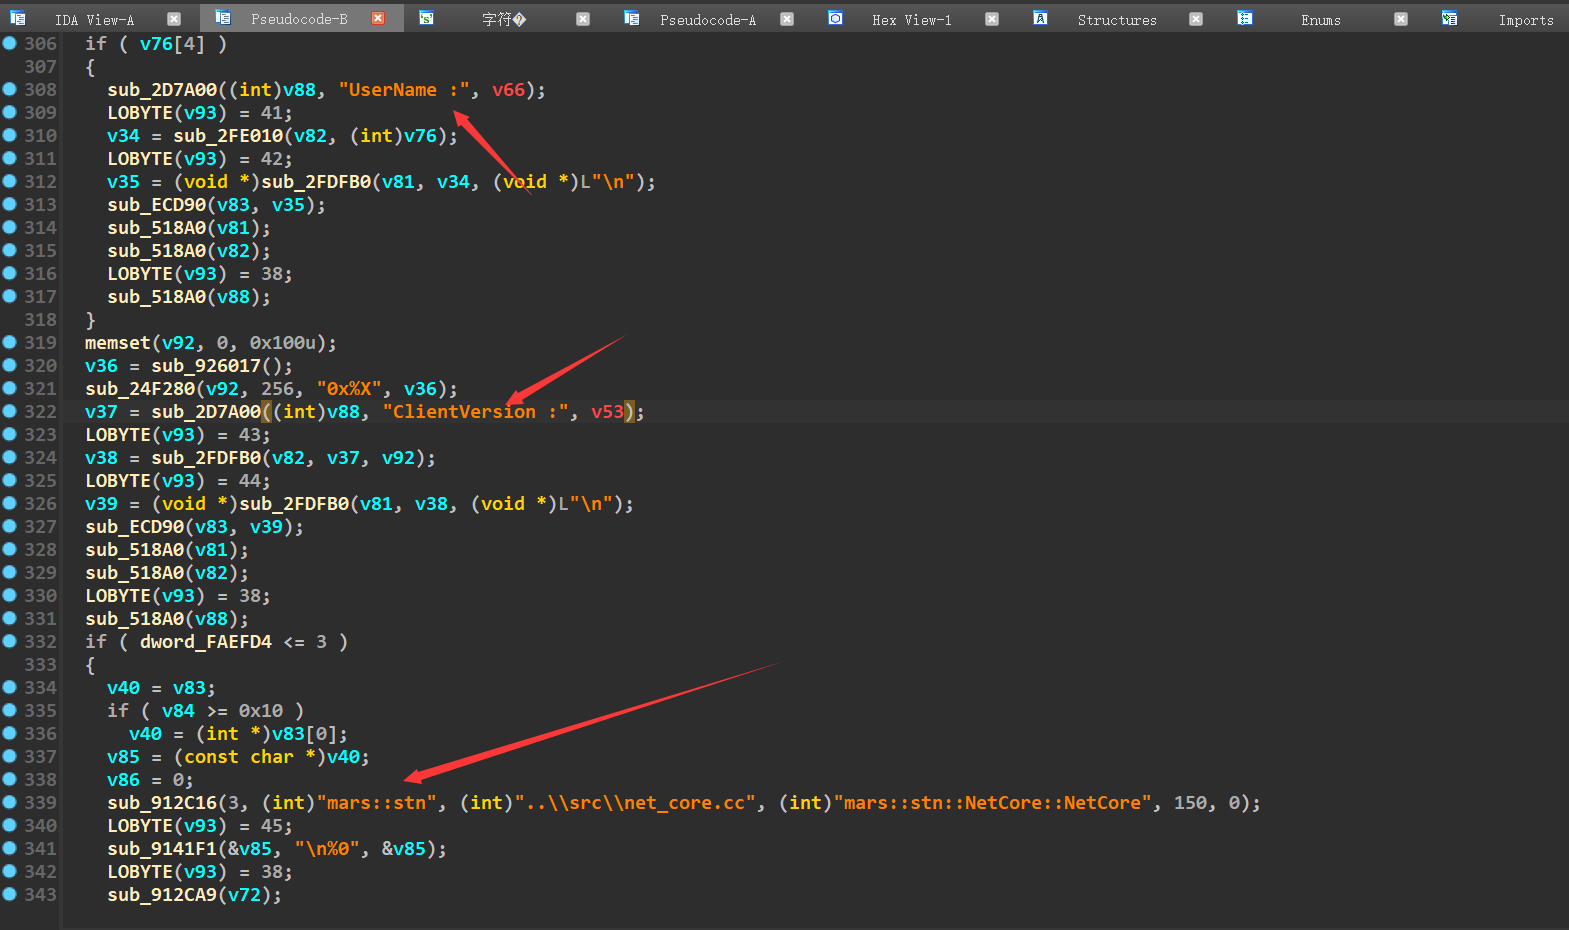Toggle breakpoint dot on line 332

10,641
